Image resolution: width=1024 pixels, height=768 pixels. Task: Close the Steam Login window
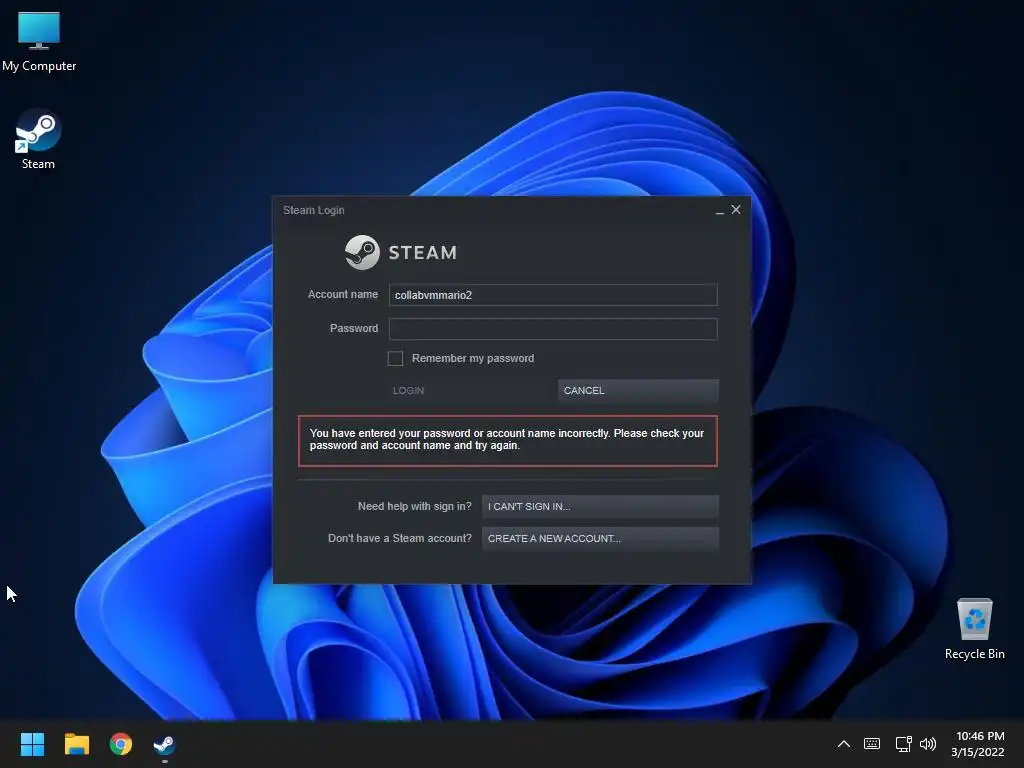tap(736, 210)
